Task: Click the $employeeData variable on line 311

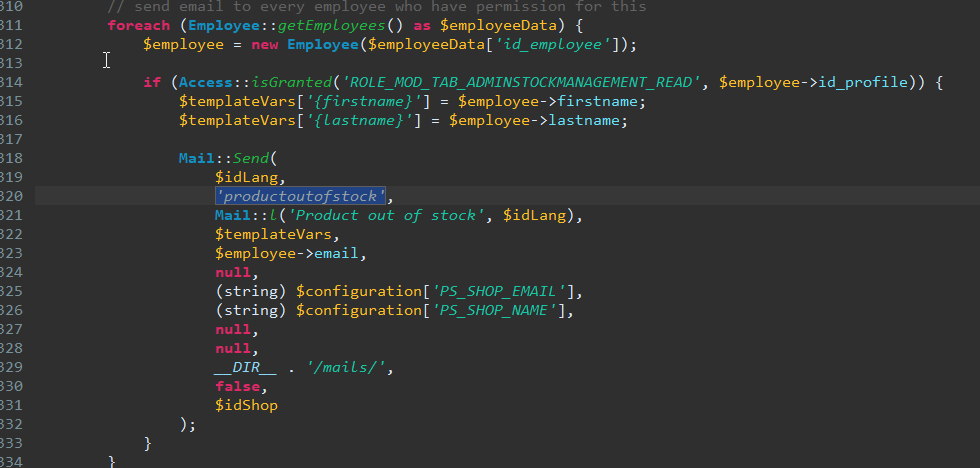Action: 498,26
